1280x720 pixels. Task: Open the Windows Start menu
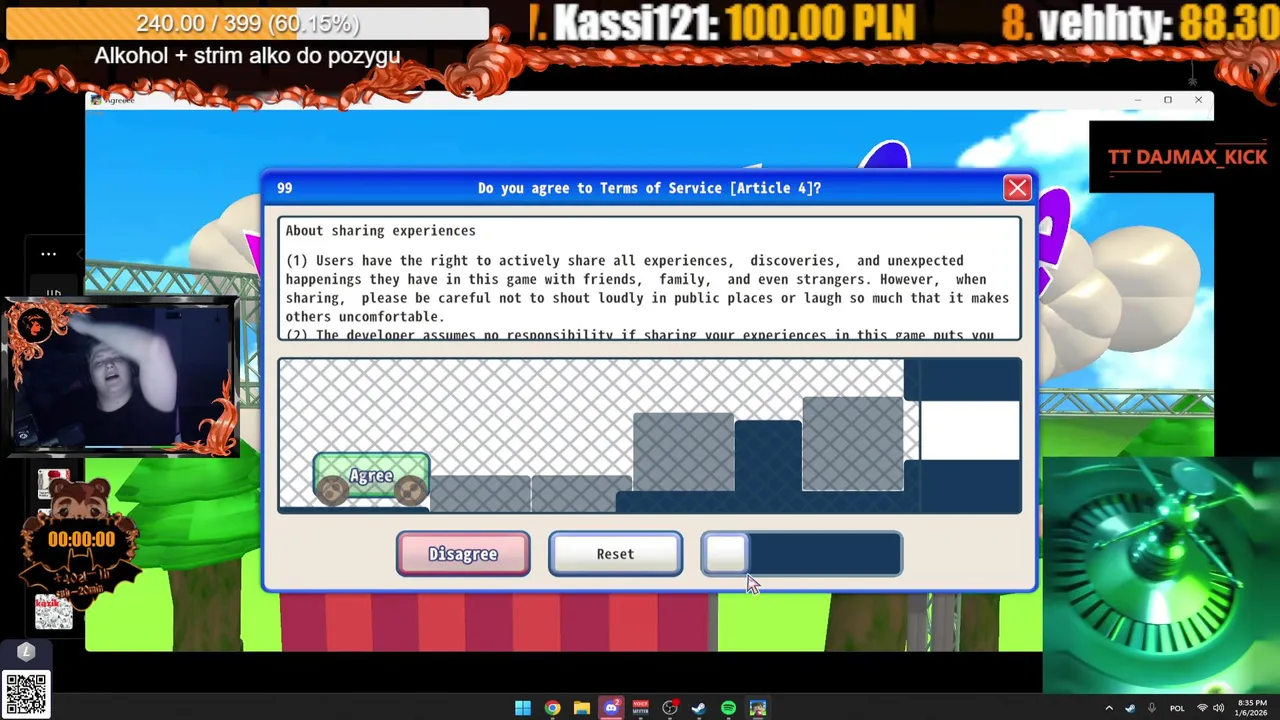pyautogui.click(x=523, y=708)
